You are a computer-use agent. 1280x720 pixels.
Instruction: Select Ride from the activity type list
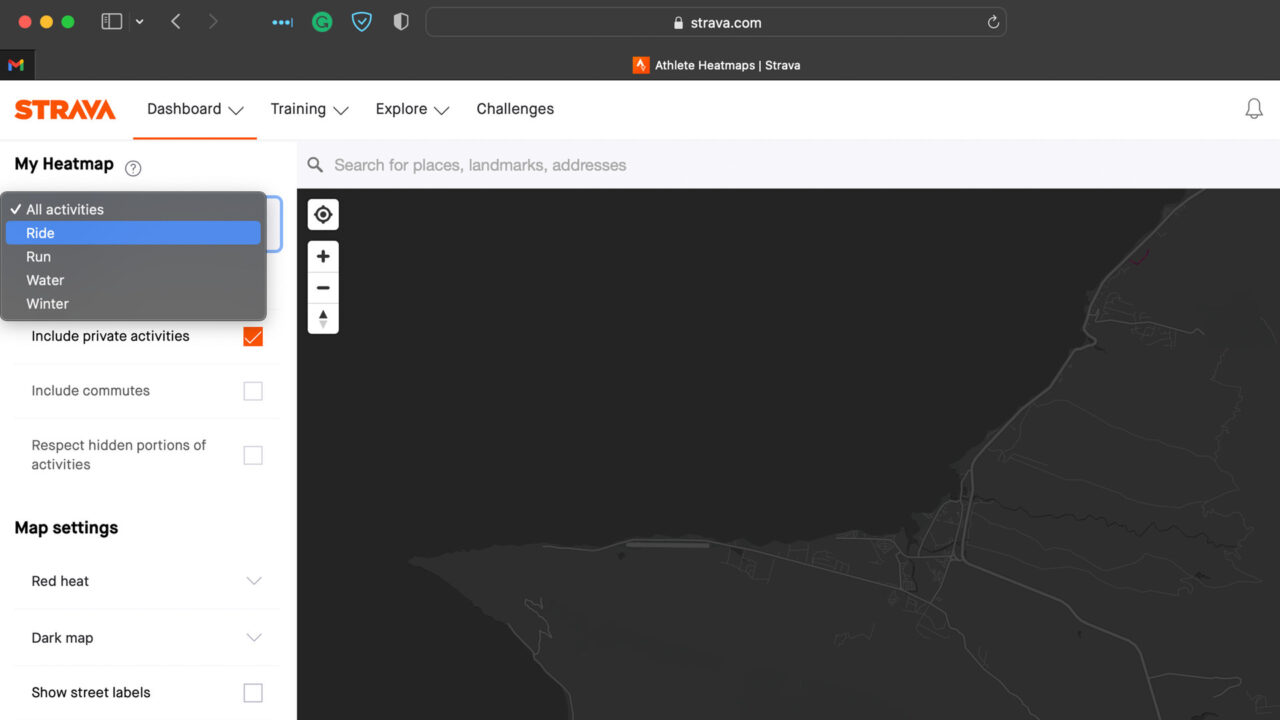(133, 232)
